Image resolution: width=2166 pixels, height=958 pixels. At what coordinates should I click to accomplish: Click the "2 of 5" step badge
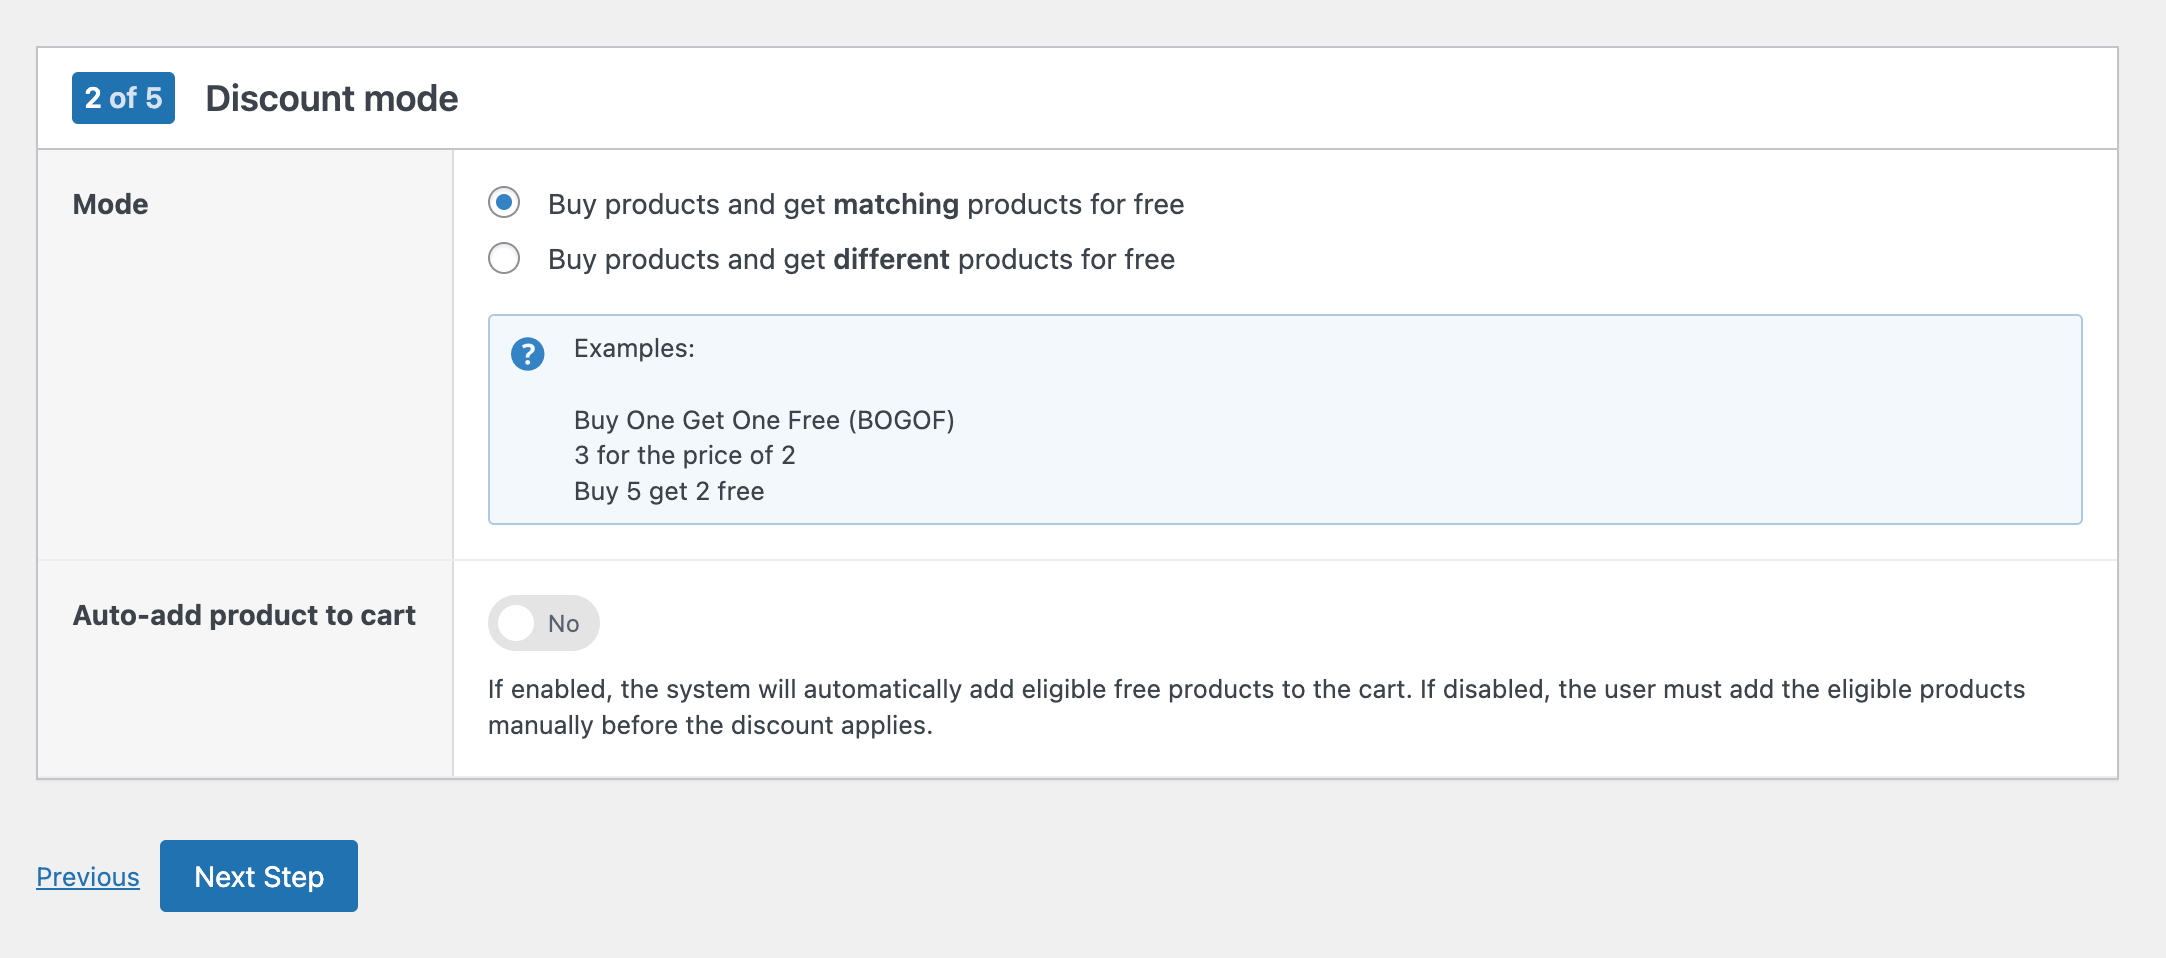123,98
